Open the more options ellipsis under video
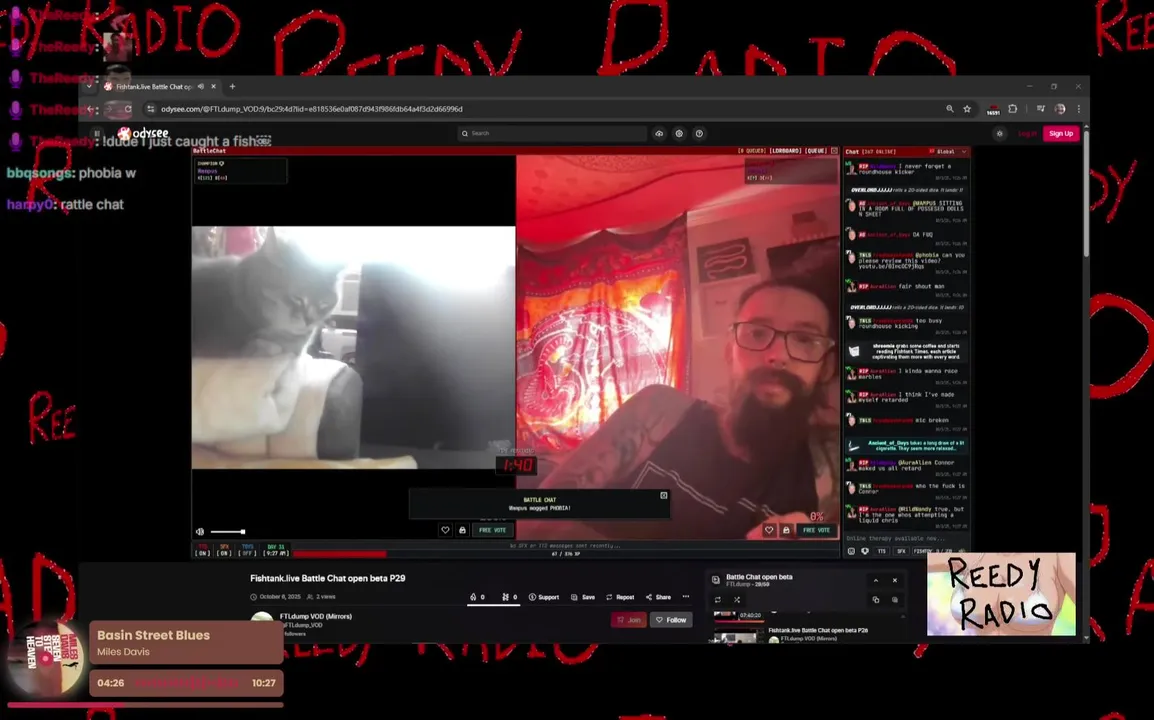The width and height of the screenshot is (1154, 720). click(686, 597)
